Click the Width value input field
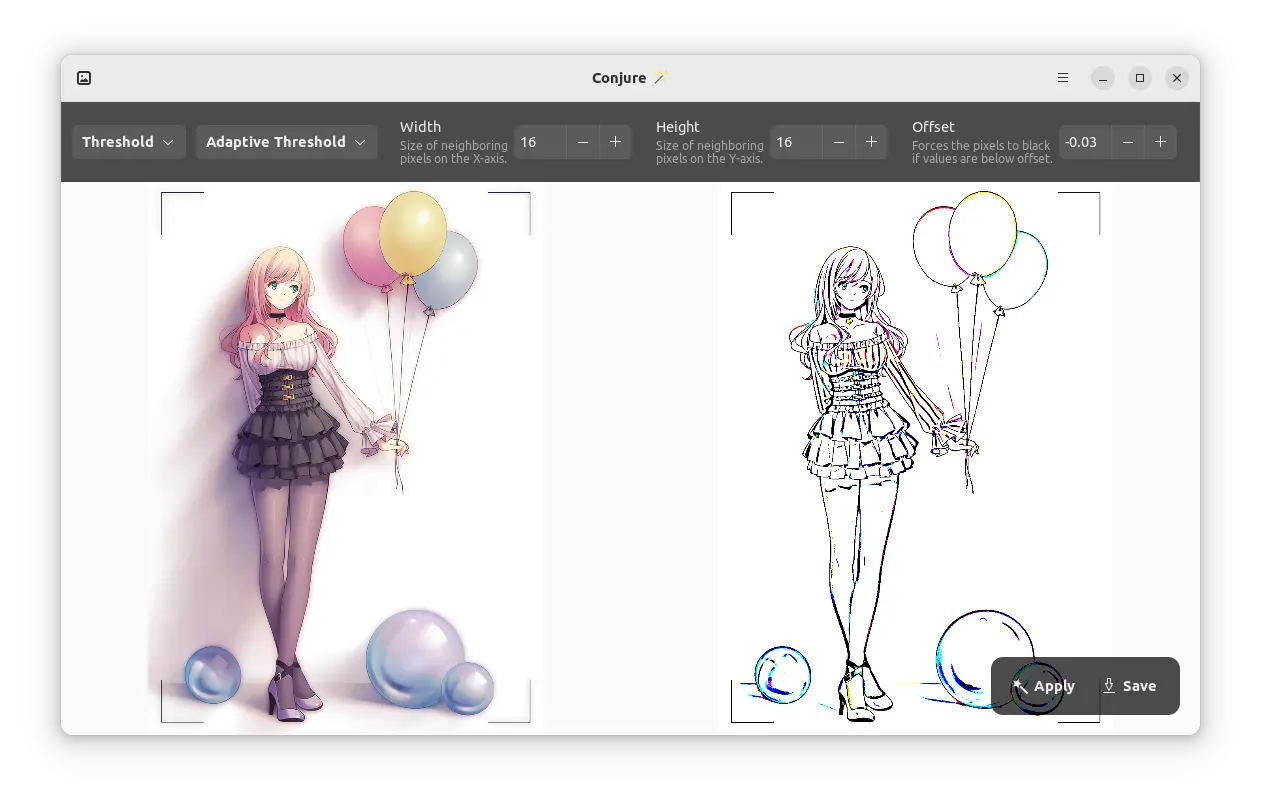The width and height of the screenshot is (1261, 802). click(540, 142)
